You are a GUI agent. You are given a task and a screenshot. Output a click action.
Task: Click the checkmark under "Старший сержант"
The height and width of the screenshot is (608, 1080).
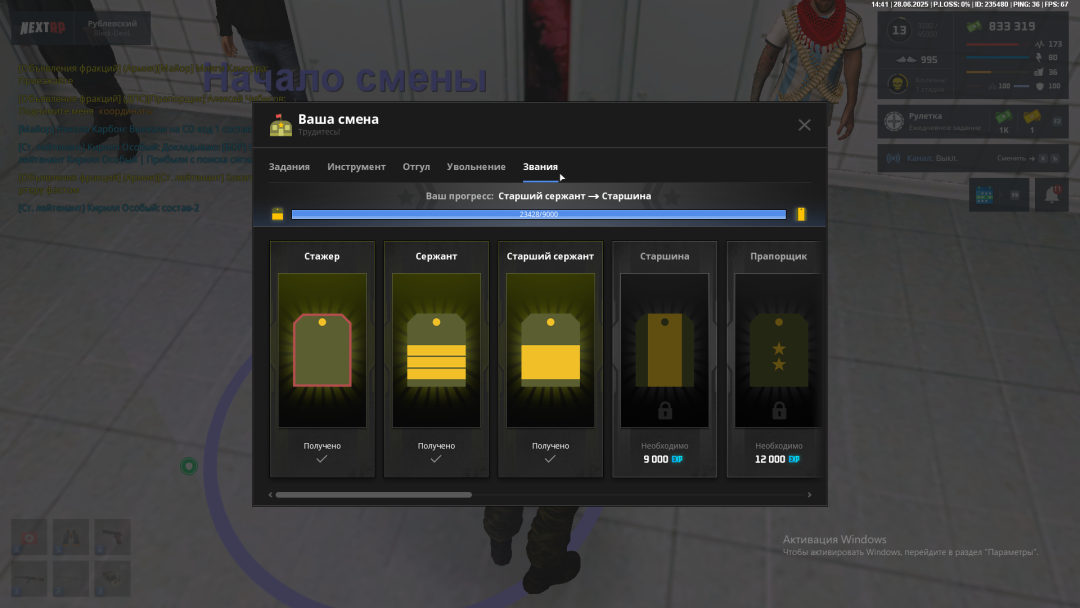pos(550,459)
